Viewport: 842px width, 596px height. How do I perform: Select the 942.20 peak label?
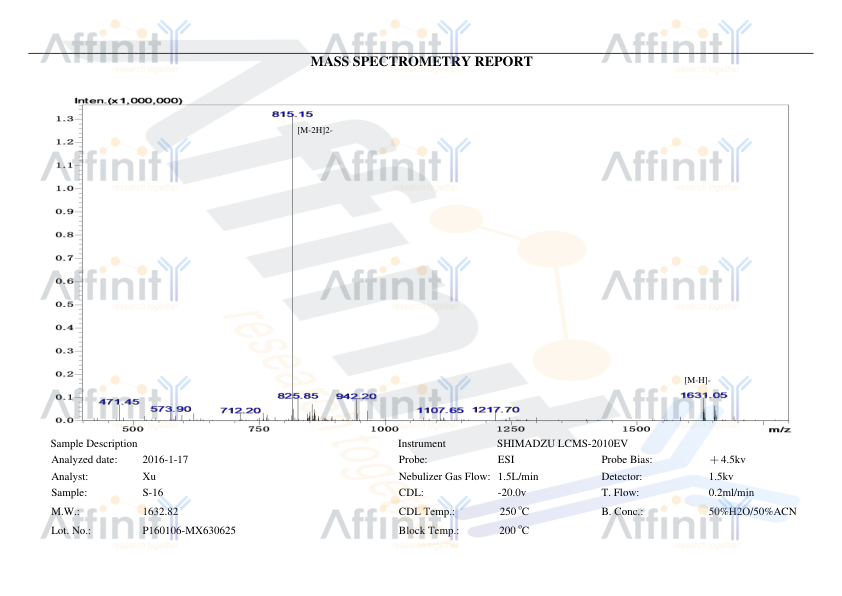356,396
